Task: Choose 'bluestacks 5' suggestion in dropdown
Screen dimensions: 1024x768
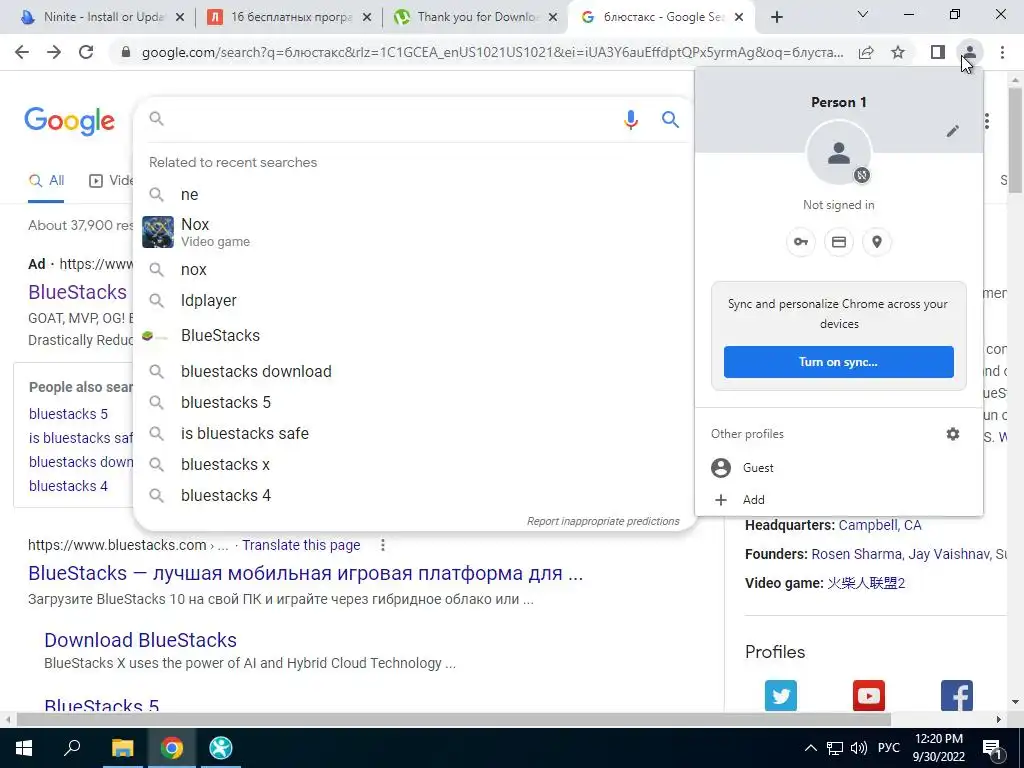Action: (413, 402)
